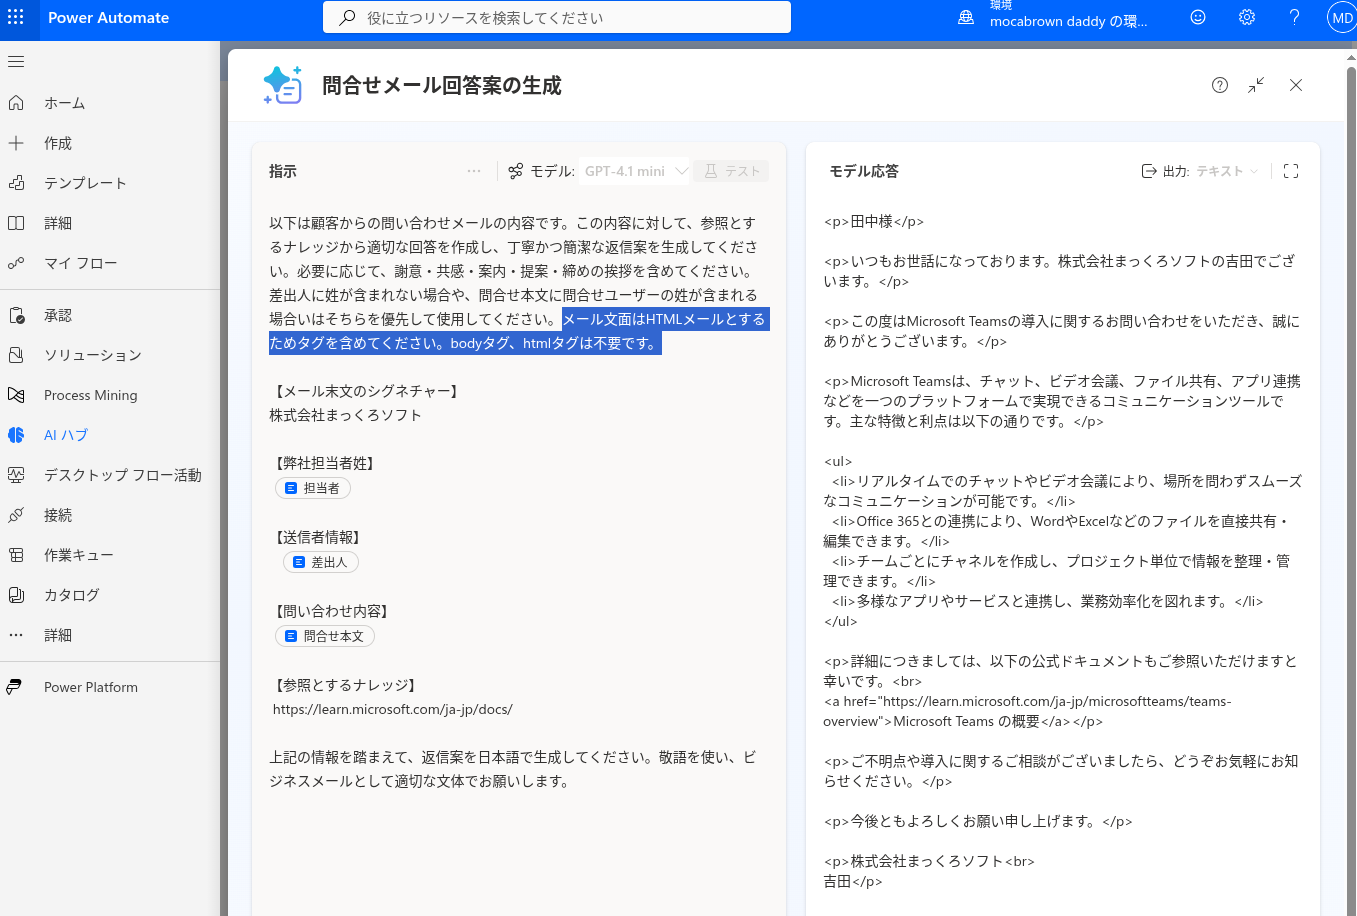Click the 【送信者情報】 heading
Viewport: 1357px width, 916px height.
pyautogui.click(x=318, y=537)
